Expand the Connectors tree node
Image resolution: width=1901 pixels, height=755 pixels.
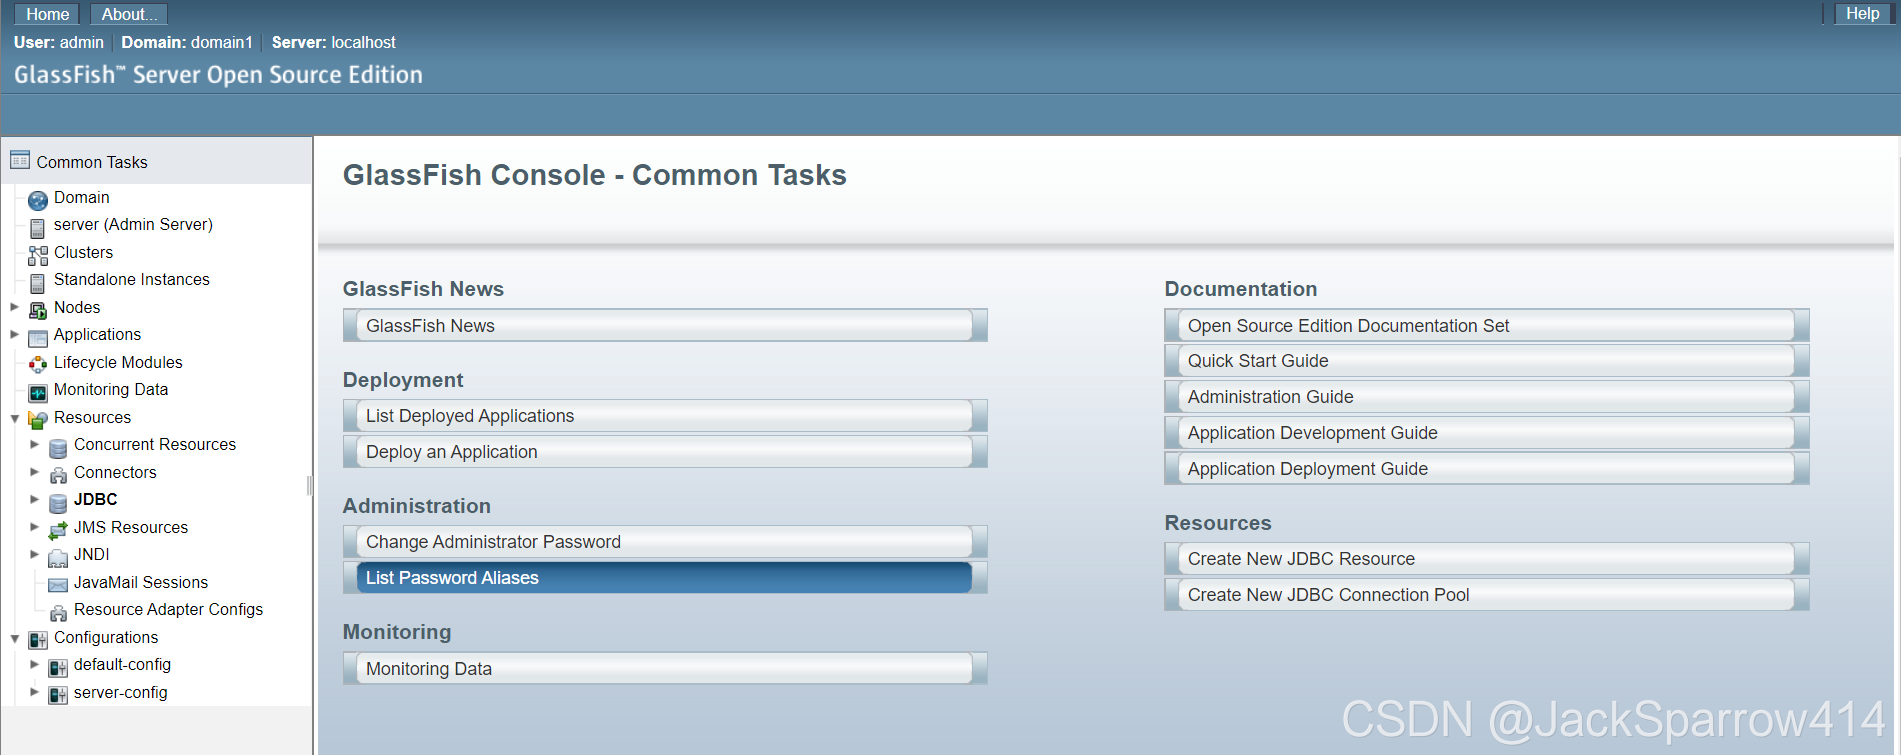35,471
